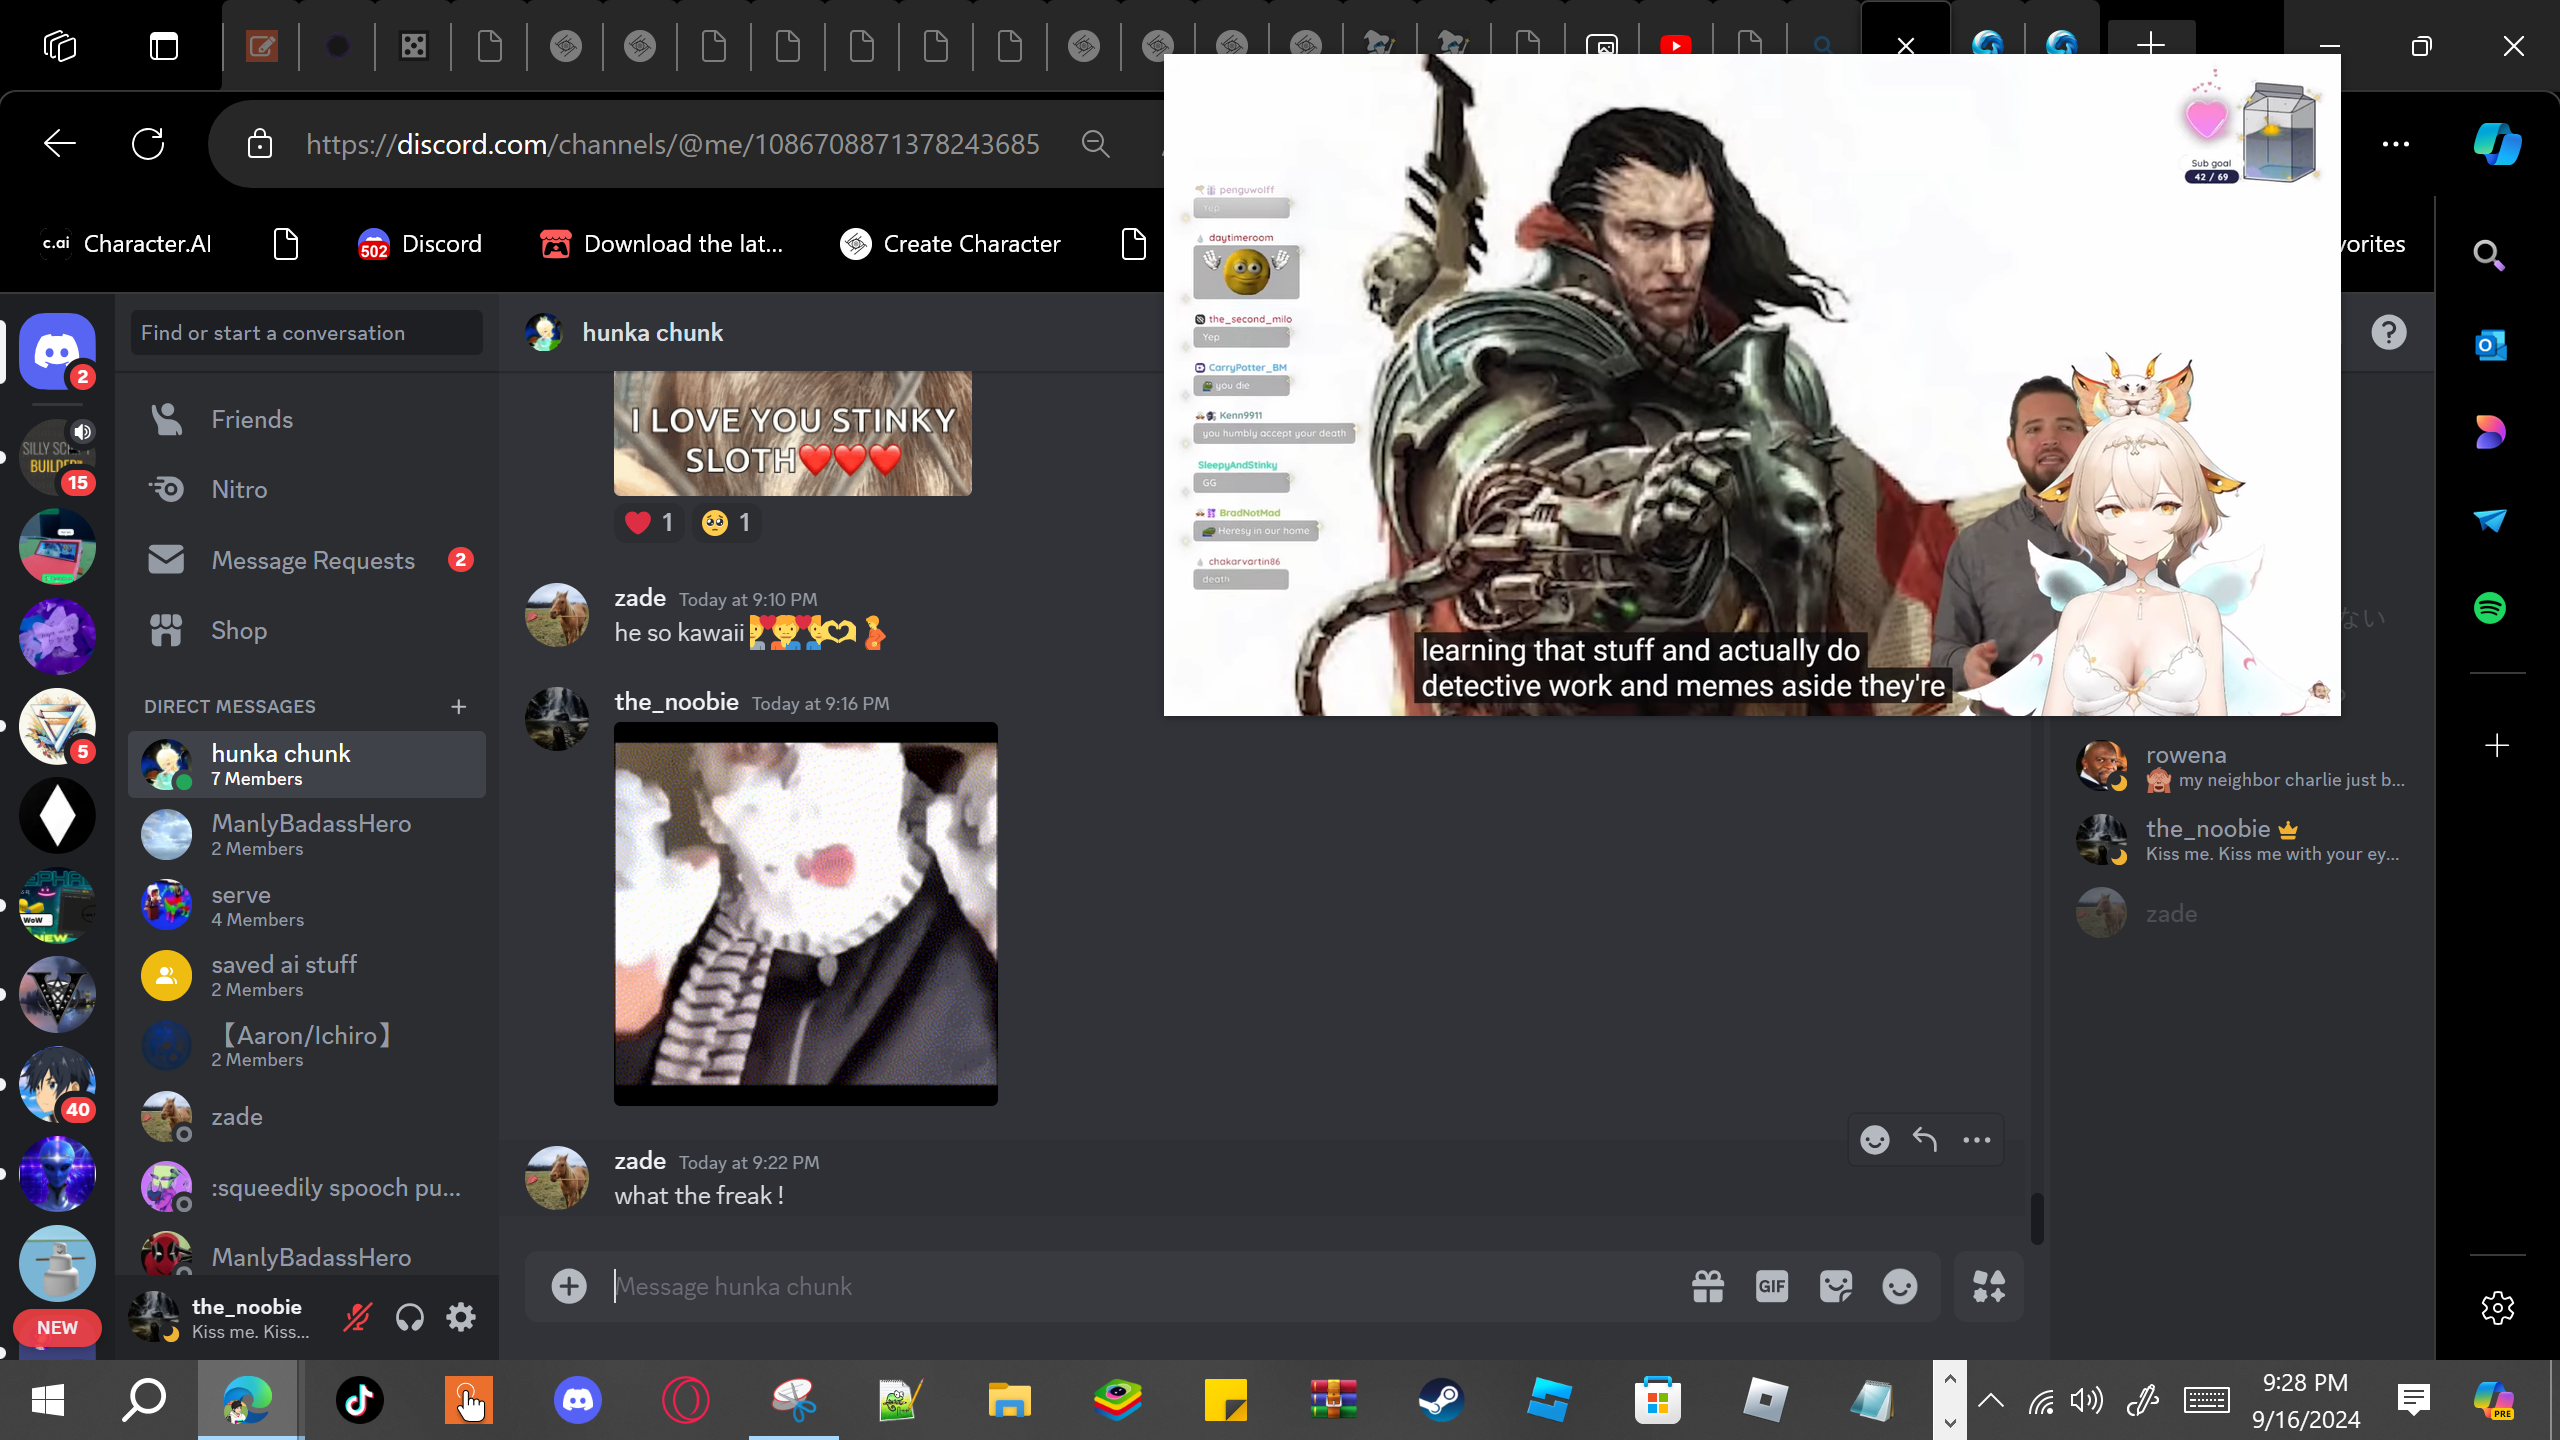Toggle the heart reaction on the sloth image

click(649, 522)
